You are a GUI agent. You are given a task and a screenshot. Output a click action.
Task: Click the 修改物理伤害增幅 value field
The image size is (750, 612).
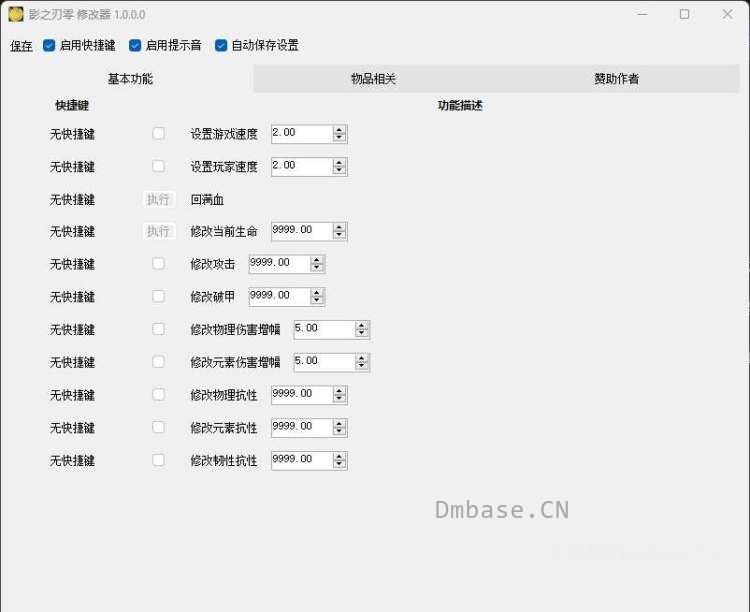coord(324,329)
